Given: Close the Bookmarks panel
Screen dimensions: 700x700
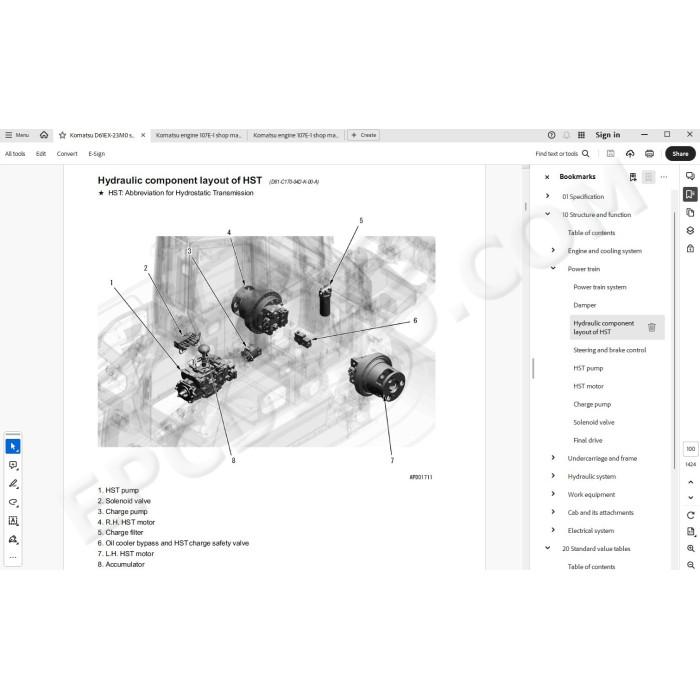Looking at the screenshot, I should tap(547, 177).
